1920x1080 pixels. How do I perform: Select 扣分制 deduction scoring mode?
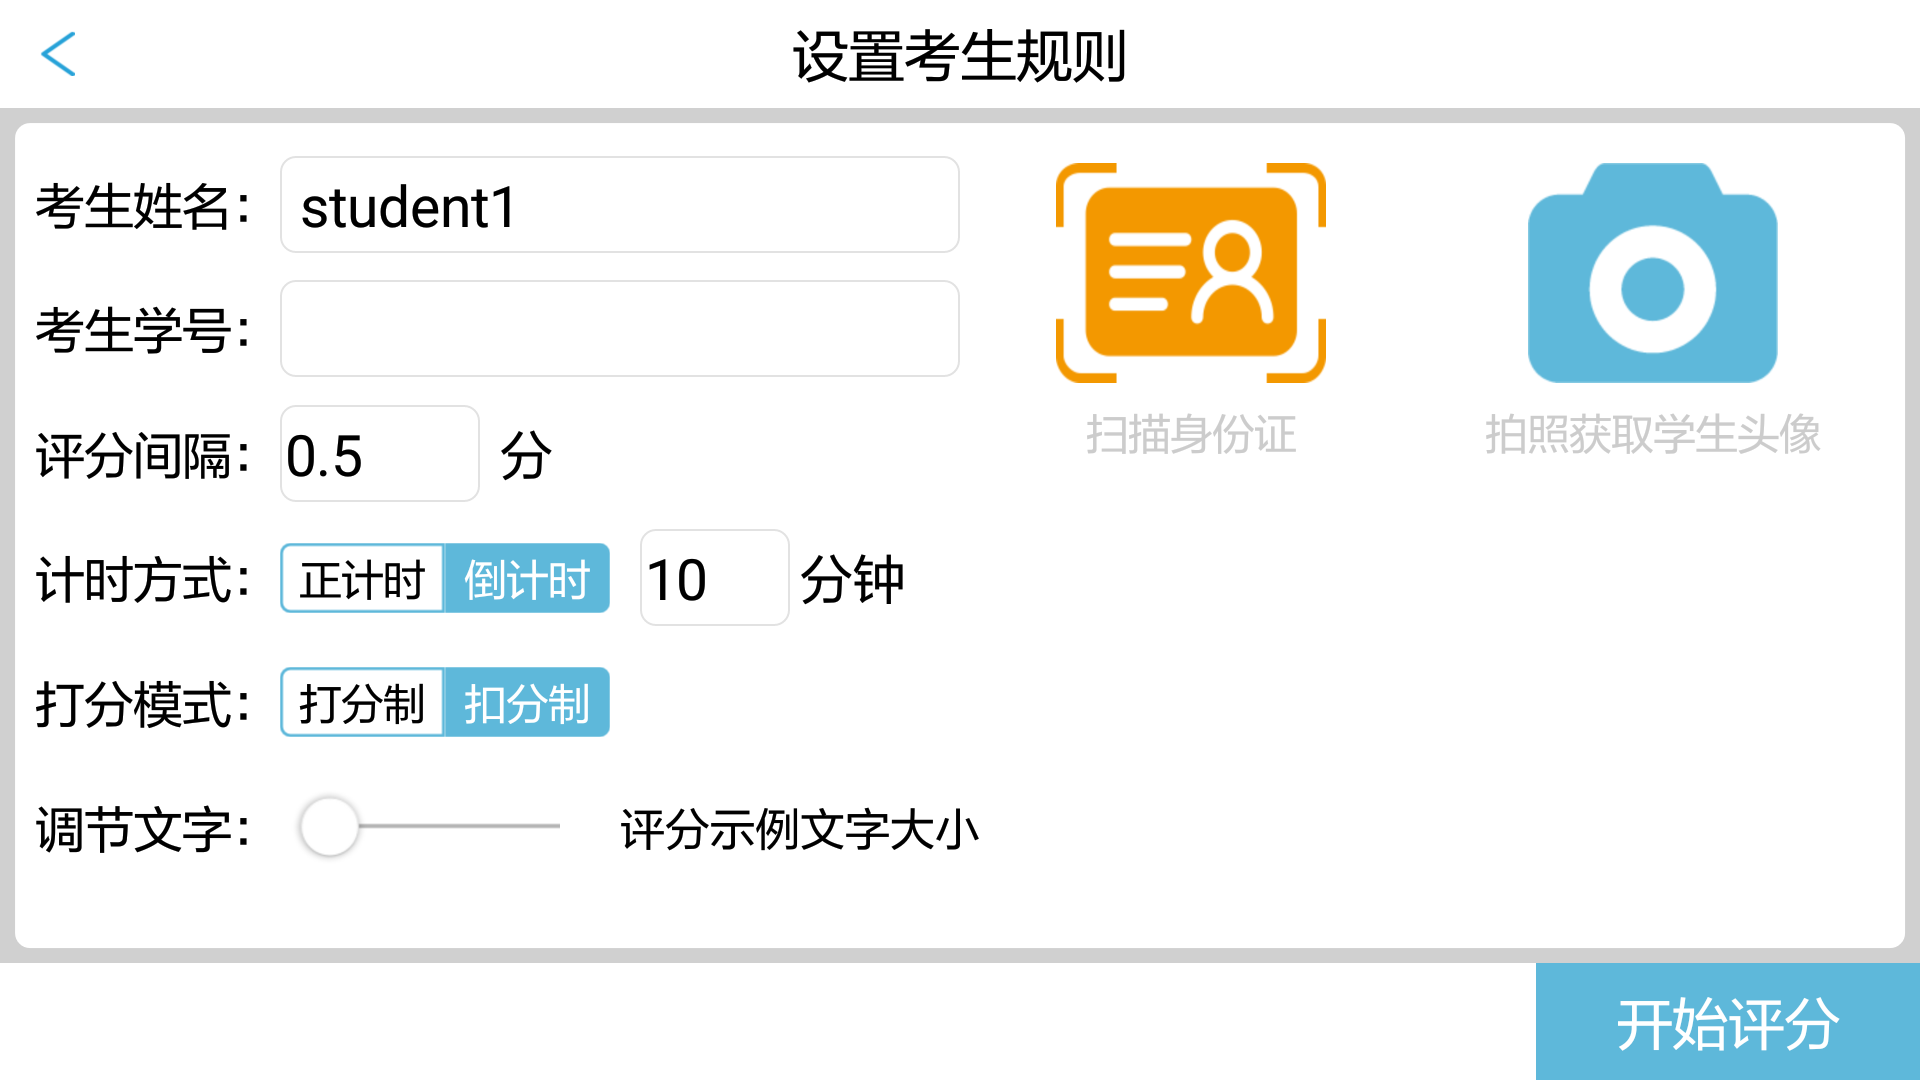(527, 702)
